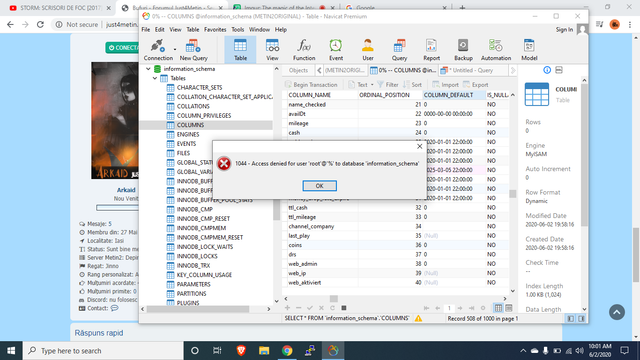
Task: Switch to View objects in toolbar
Action: (272, 50)
